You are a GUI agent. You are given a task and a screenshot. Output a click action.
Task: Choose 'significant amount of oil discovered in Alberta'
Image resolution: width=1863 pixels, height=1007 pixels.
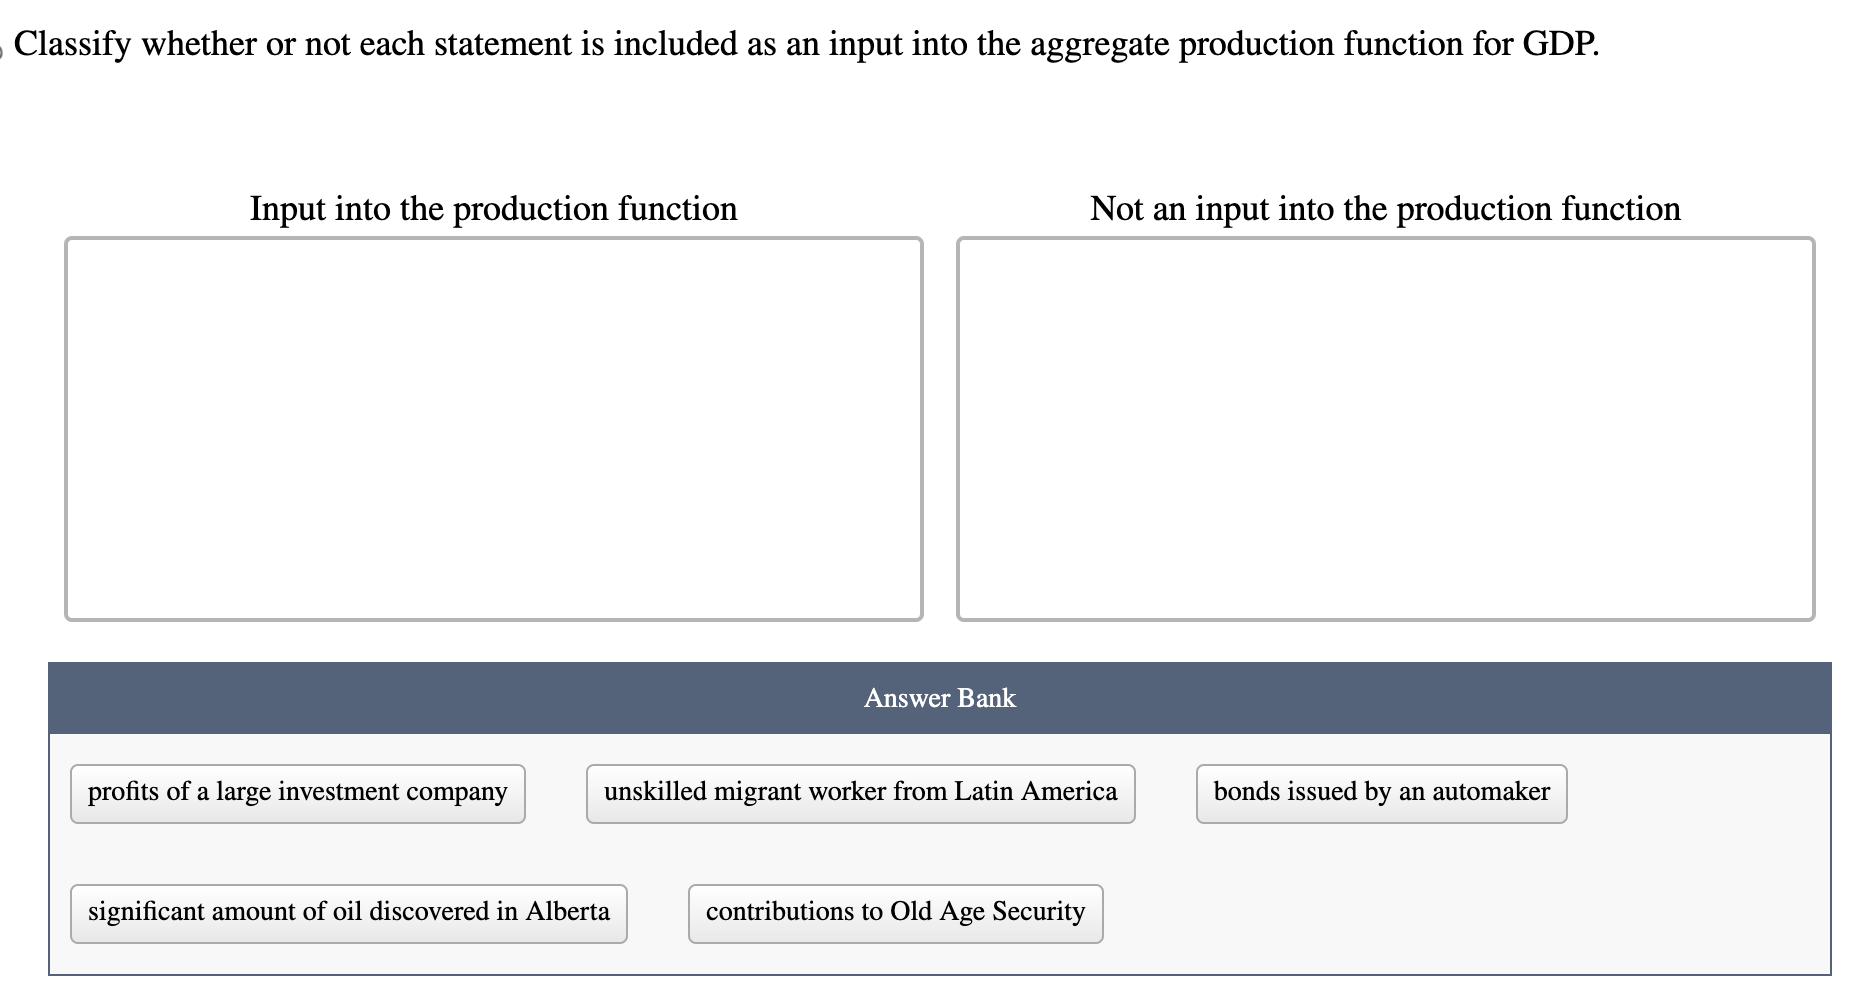pos(348,912)
